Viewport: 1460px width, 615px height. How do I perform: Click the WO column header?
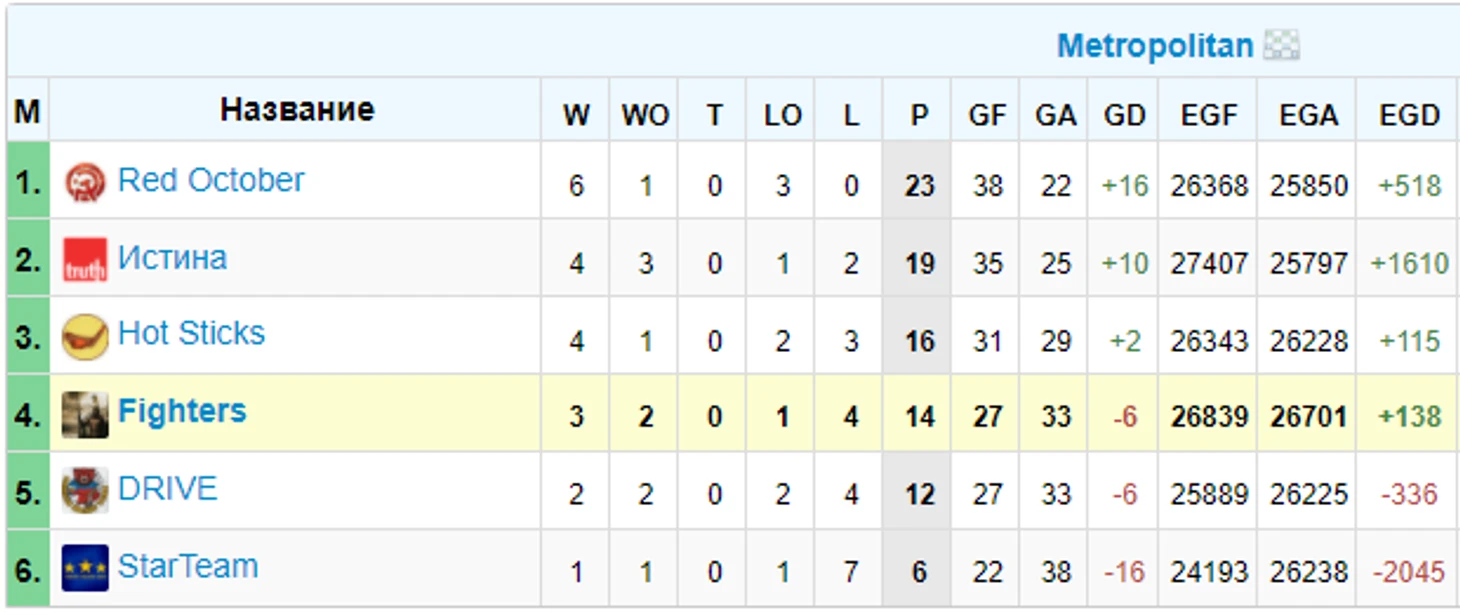pyautogui.click(x=645, y=115)
